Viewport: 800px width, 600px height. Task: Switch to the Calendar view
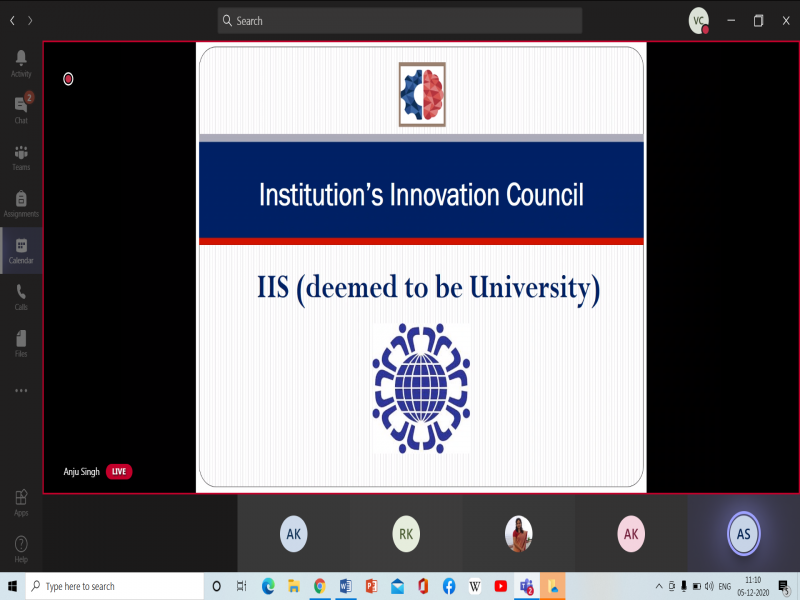click(x=21, y=250)
